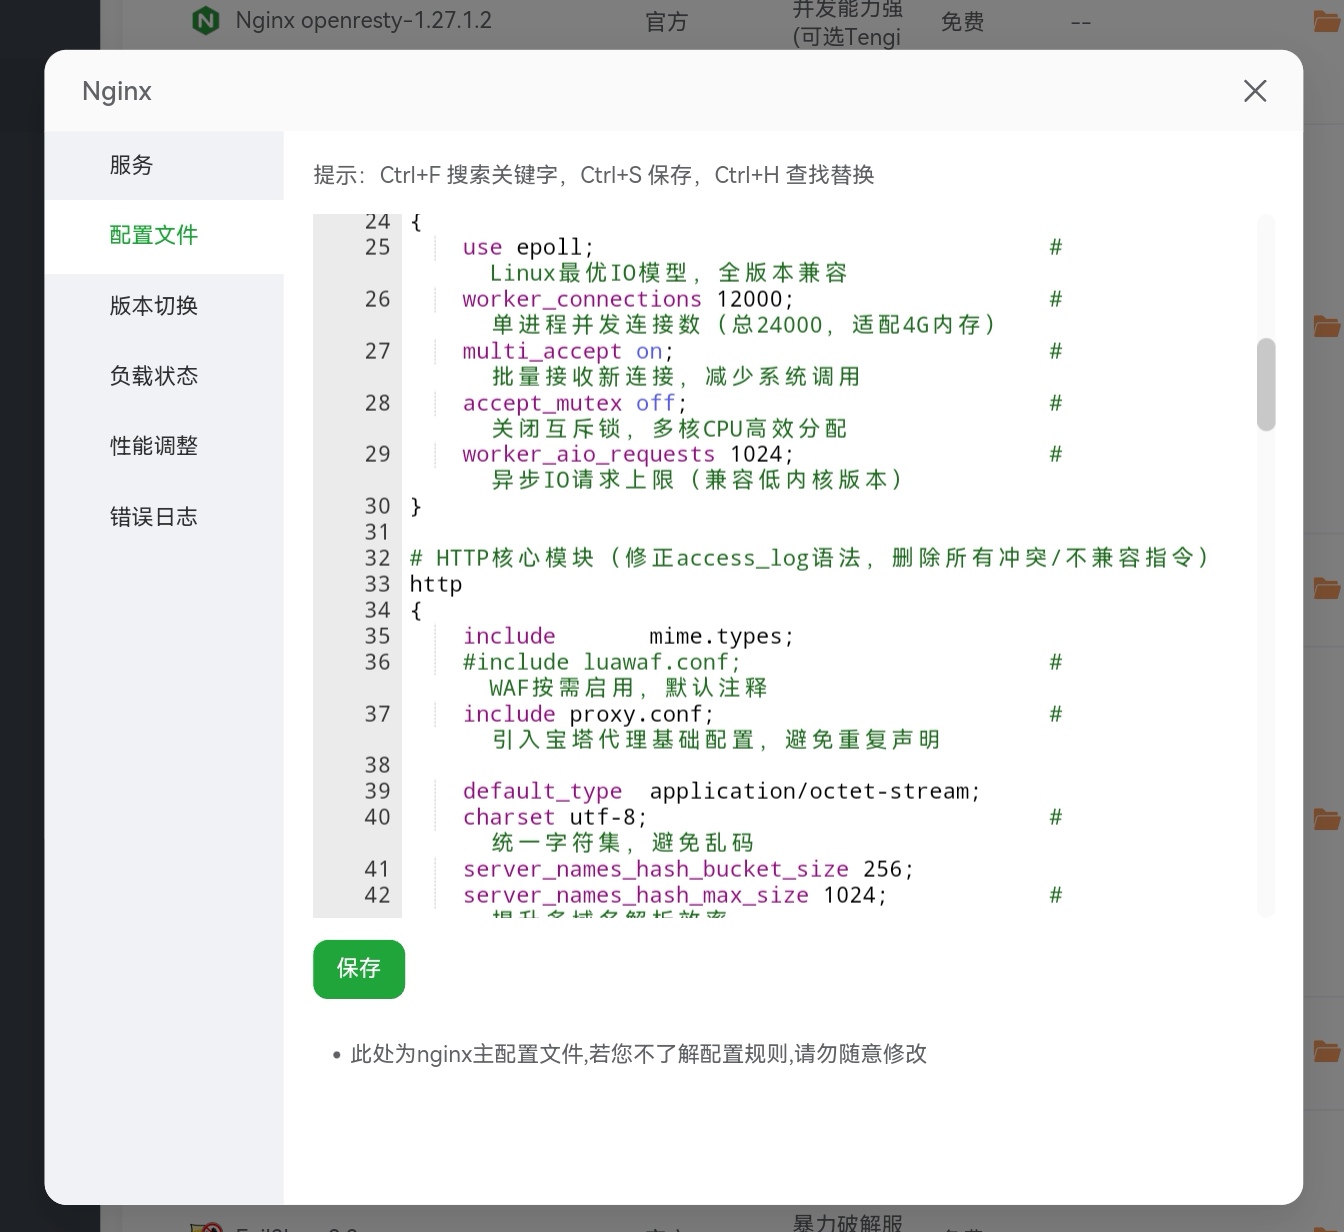
Task: Click the Nginx openresty-1.27.1.2 row title
Action: point(363,20)
